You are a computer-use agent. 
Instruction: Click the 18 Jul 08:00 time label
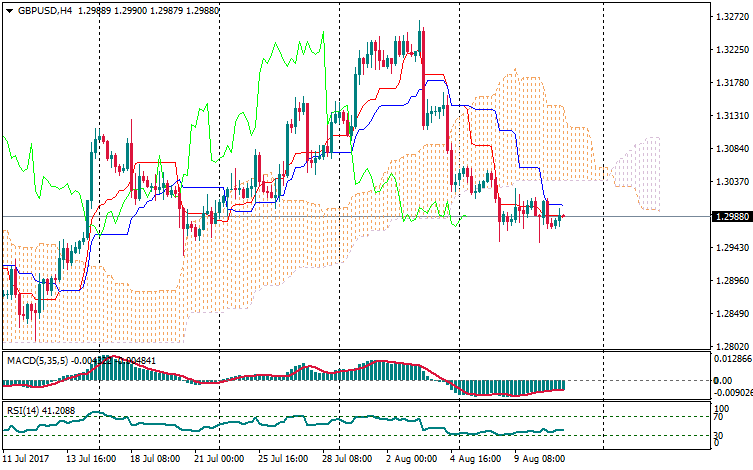pos(156,459)
